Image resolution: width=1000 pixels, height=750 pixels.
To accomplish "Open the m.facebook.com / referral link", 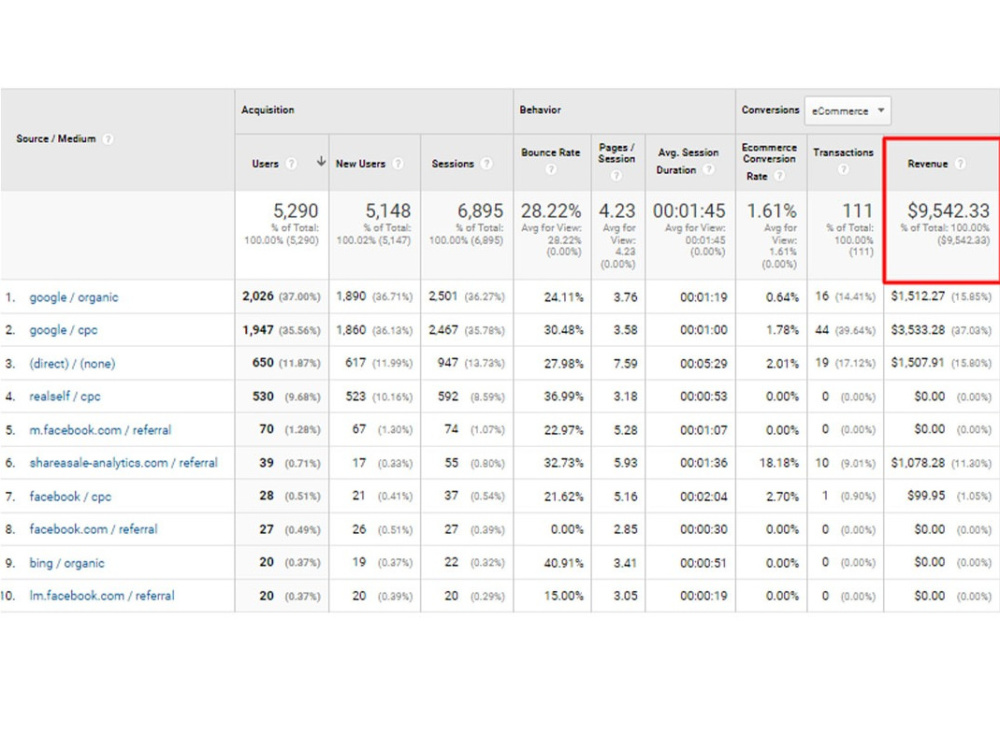I will (100, 430).
